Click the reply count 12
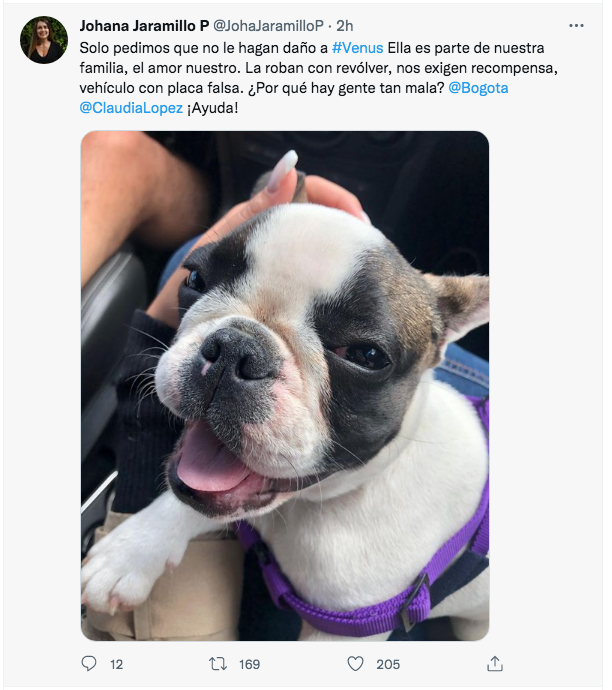Image resolution: width=612 pixels, height=690 pixels. pyautogui.click(x=117, y=664)
